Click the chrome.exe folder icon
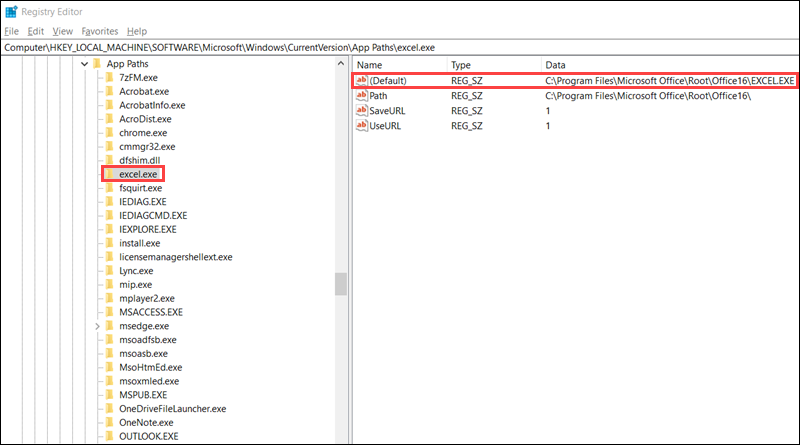Viewport: 800px width, 445px height. pyautogui.click(x=110, y=132)
